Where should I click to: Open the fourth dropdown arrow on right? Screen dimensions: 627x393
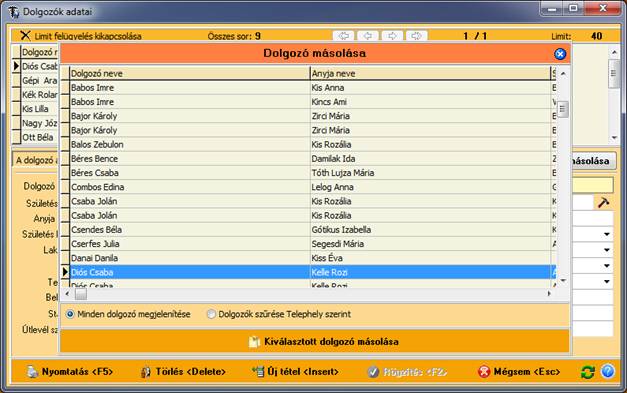tap(607, 281)
